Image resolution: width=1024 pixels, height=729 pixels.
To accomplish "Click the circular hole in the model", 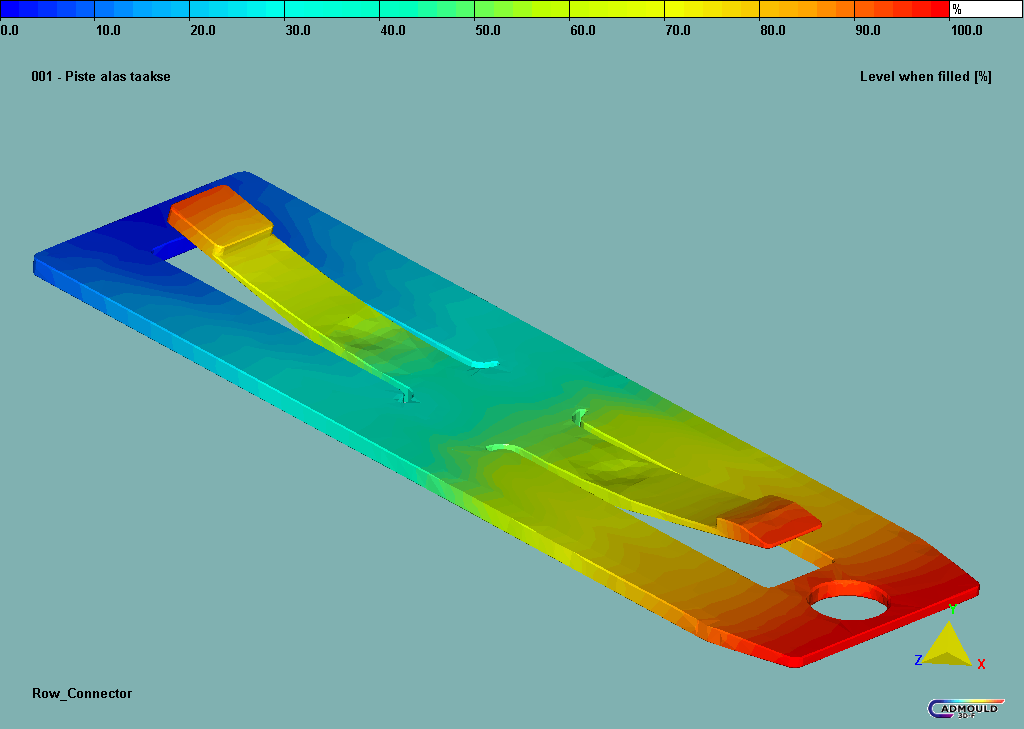I will 849,603.
